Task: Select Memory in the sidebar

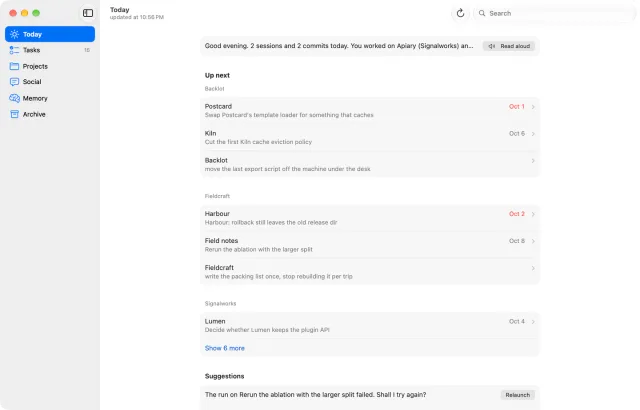Action: [50, 98]
